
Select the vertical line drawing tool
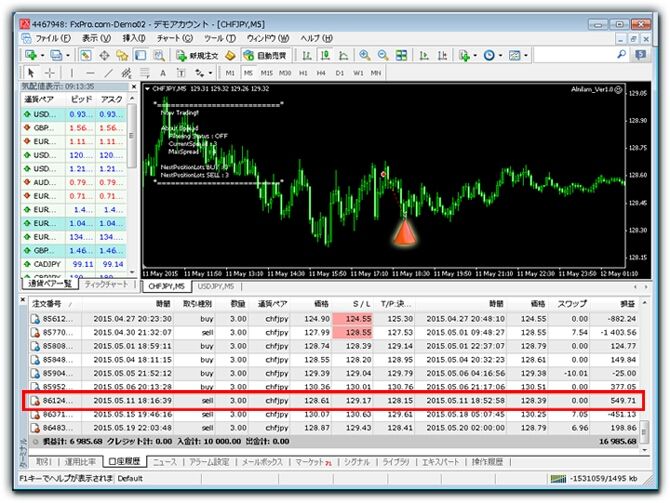coord(72,73)
